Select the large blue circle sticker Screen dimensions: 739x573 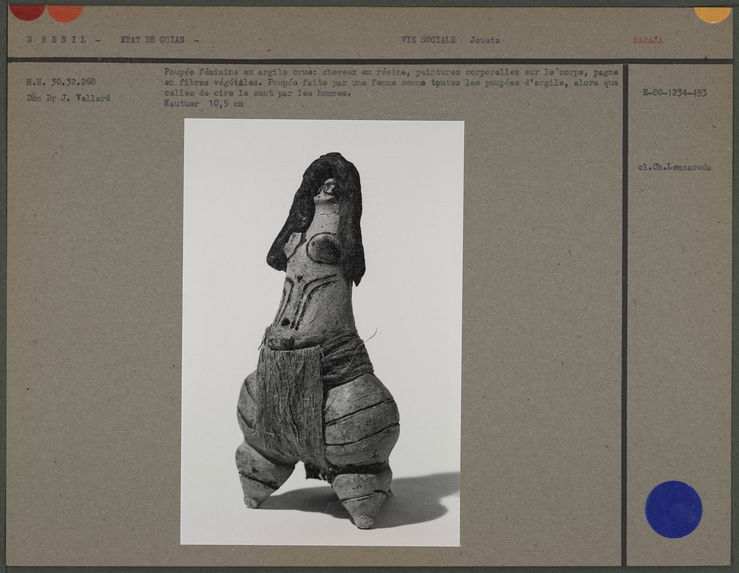point(673,509)
